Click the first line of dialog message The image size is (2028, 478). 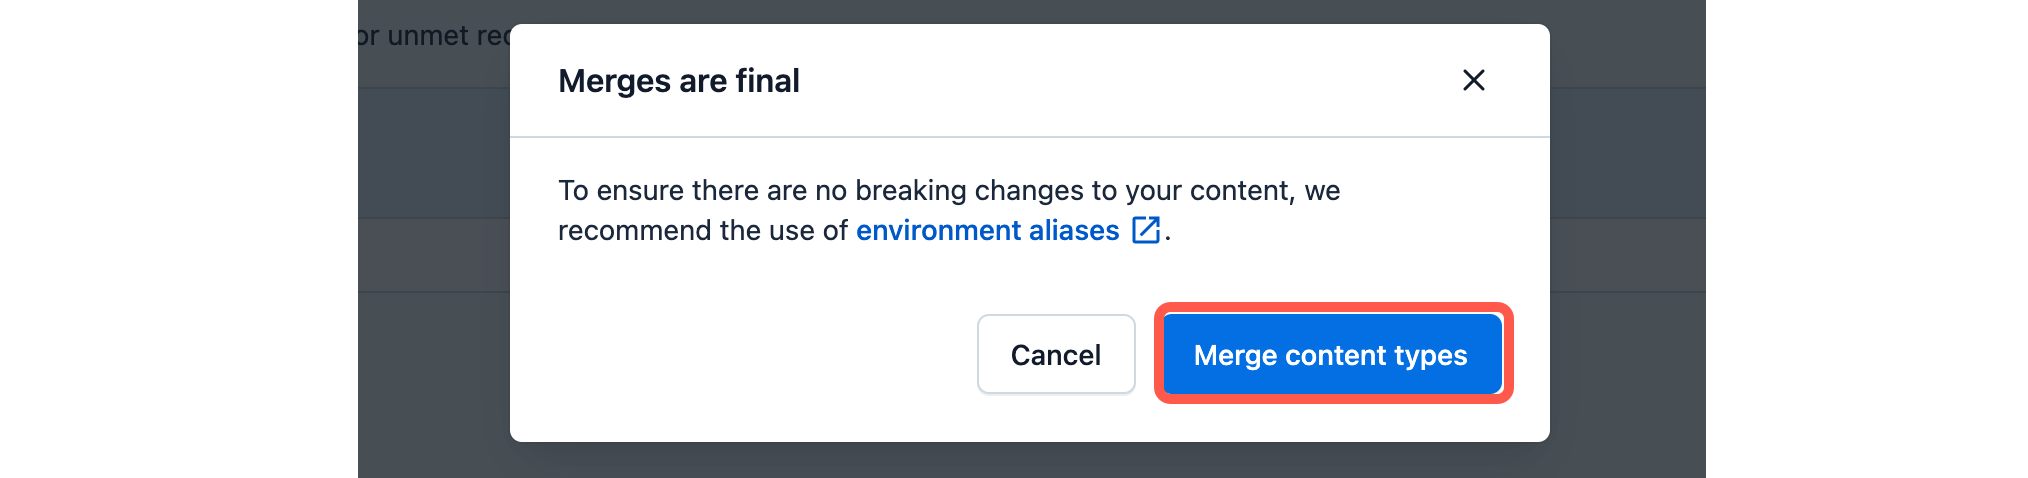click(x=948, y=190)
